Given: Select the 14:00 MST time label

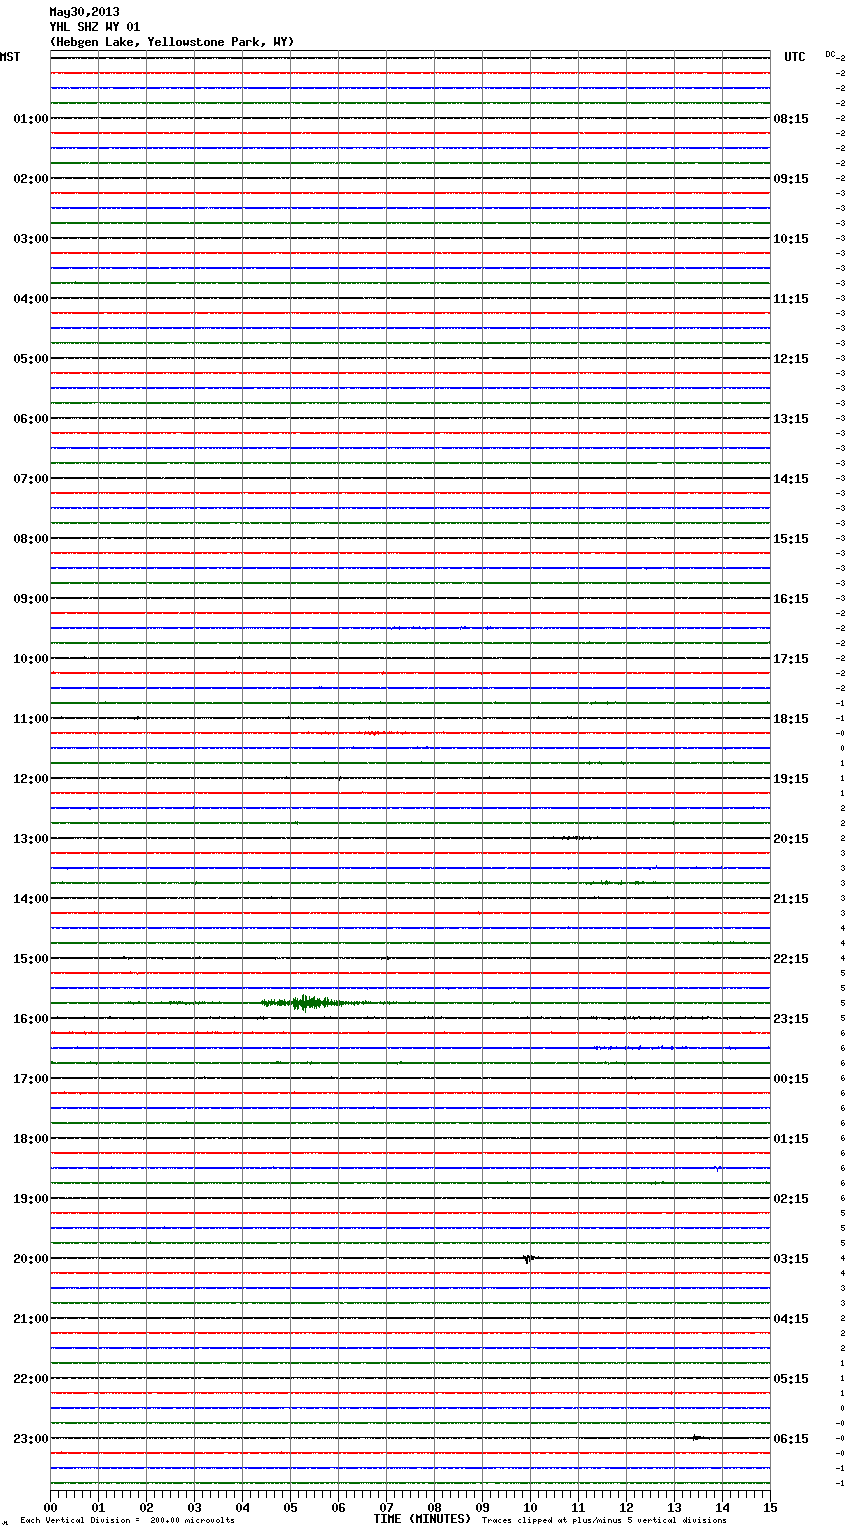Looking at the screenshot, I should pos(31,899).
